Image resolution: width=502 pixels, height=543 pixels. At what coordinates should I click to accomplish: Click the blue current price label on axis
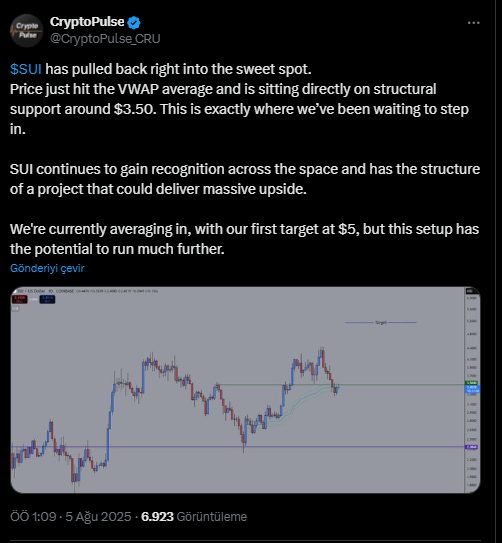tap(472, 389)
